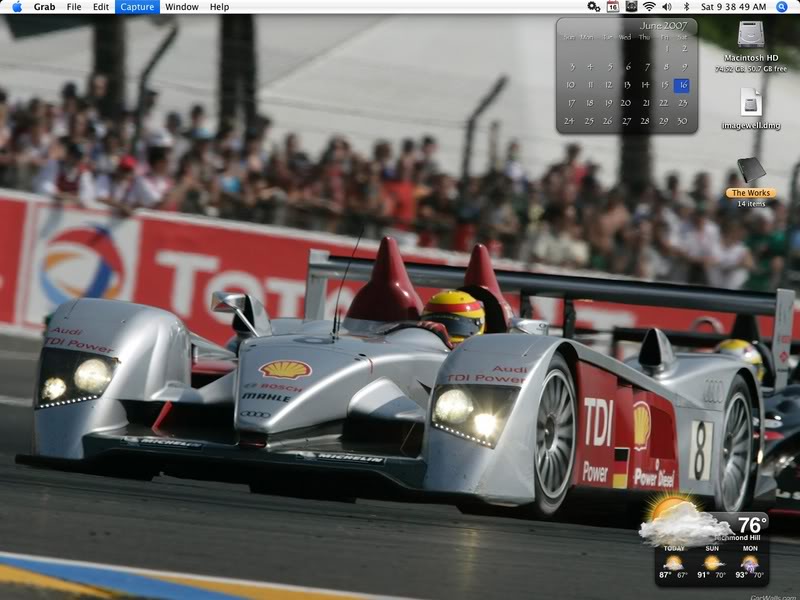Open the File menu
This screenshot has width=800, height=600.
[x=74, y=7]
